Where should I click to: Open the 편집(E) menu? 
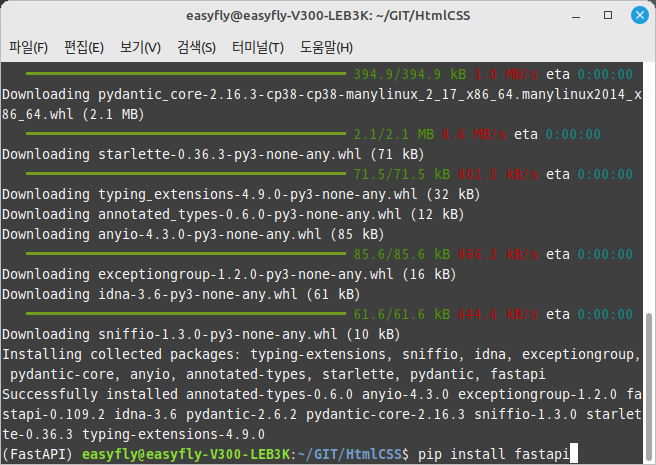(84, 47)
